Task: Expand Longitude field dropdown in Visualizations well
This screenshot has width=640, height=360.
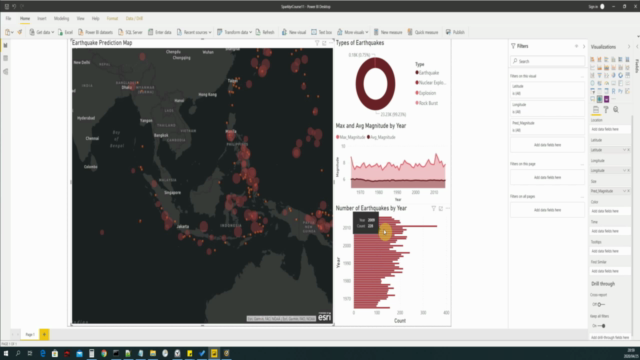Action: [624, 170]
